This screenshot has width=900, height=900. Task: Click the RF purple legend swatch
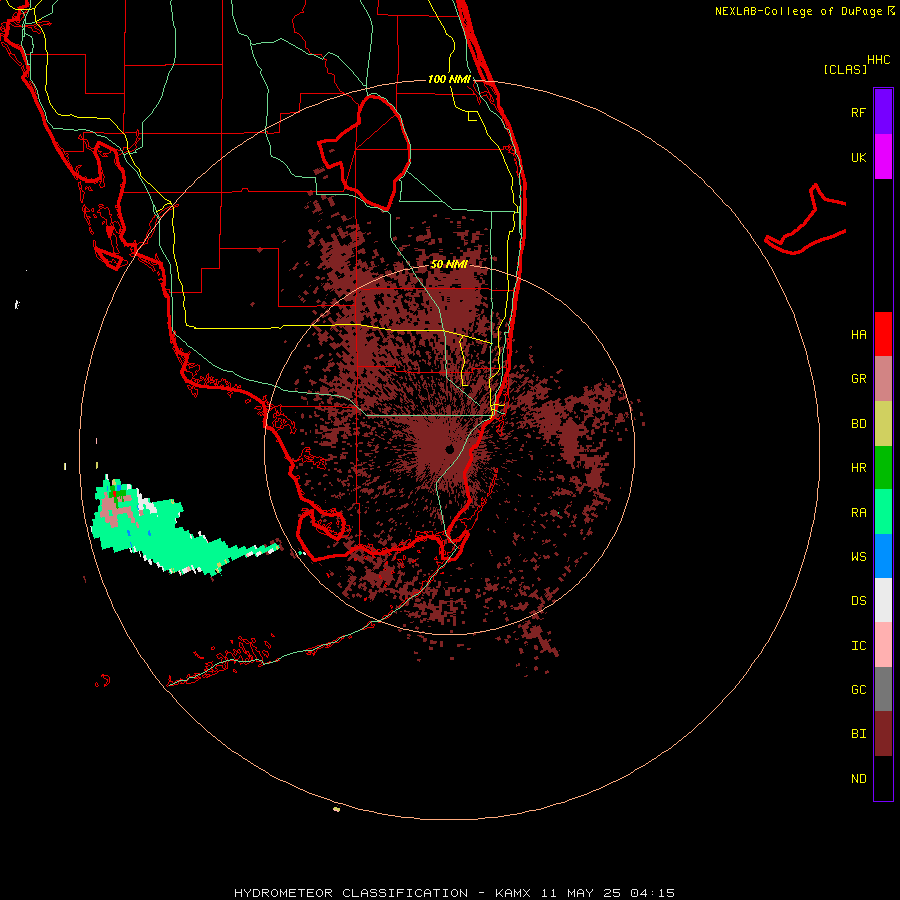click(x=883, y=112)
